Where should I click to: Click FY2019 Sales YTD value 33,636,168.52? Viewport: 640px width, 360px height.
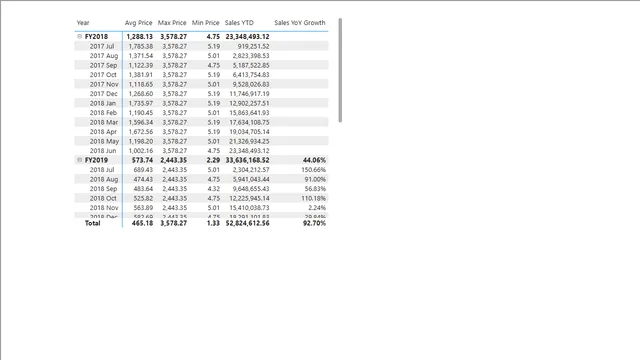(x=247, y=160)
